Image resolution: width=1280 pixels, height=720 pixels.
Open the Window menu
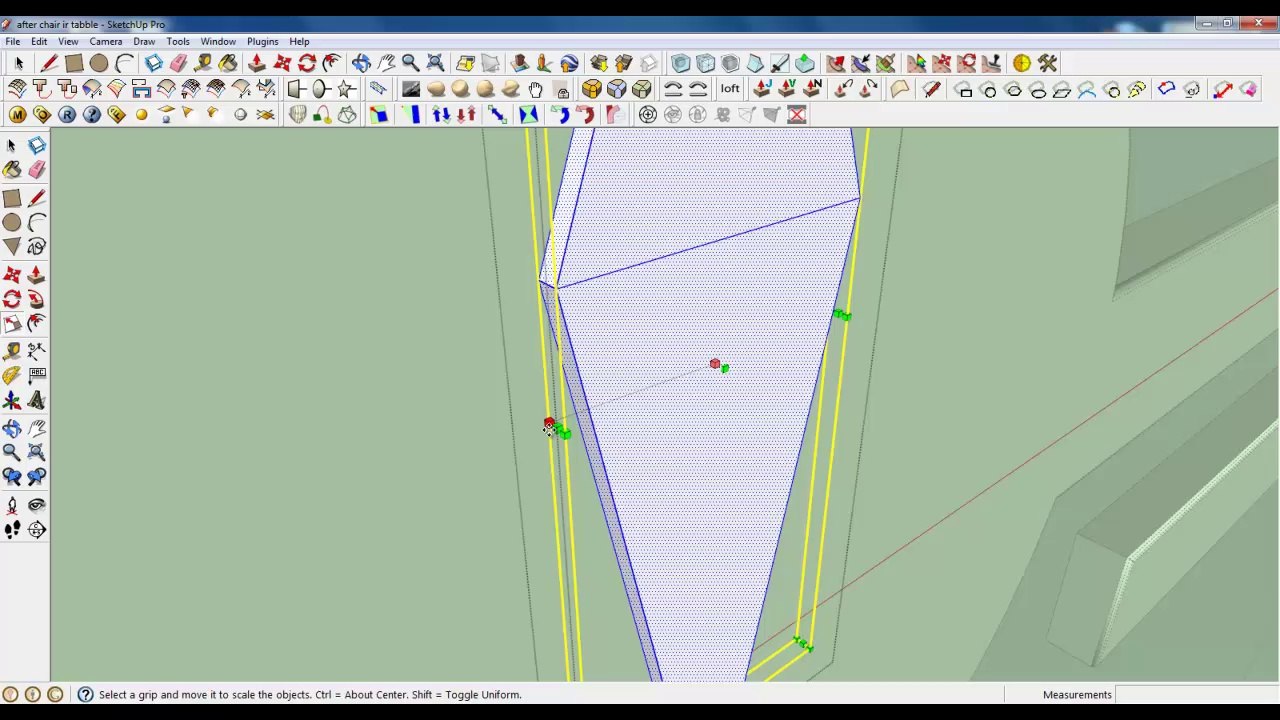pyautogui.click(x=218, y=42)
